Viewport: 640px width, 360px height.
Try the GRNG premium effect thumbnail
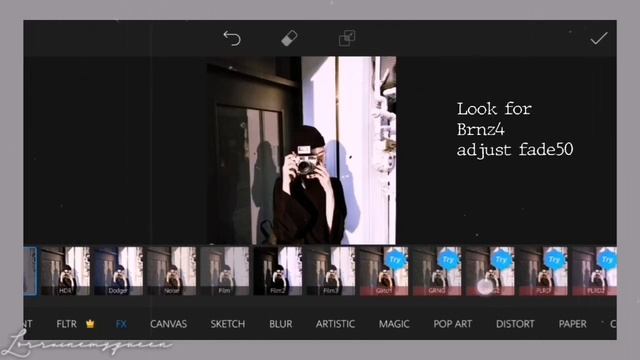(x=437, y=271)
